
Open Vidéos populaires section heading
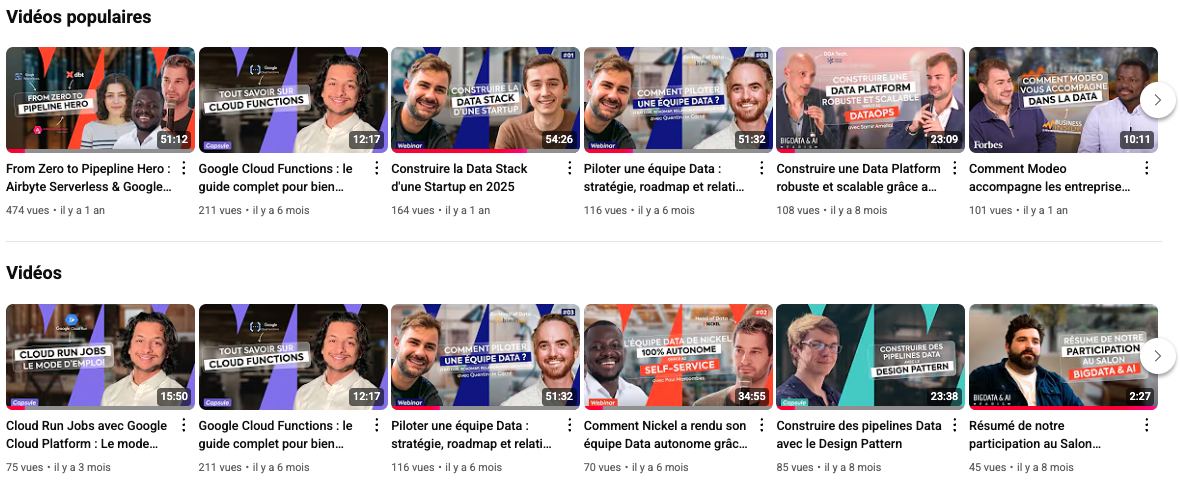[x=79, y=17]
